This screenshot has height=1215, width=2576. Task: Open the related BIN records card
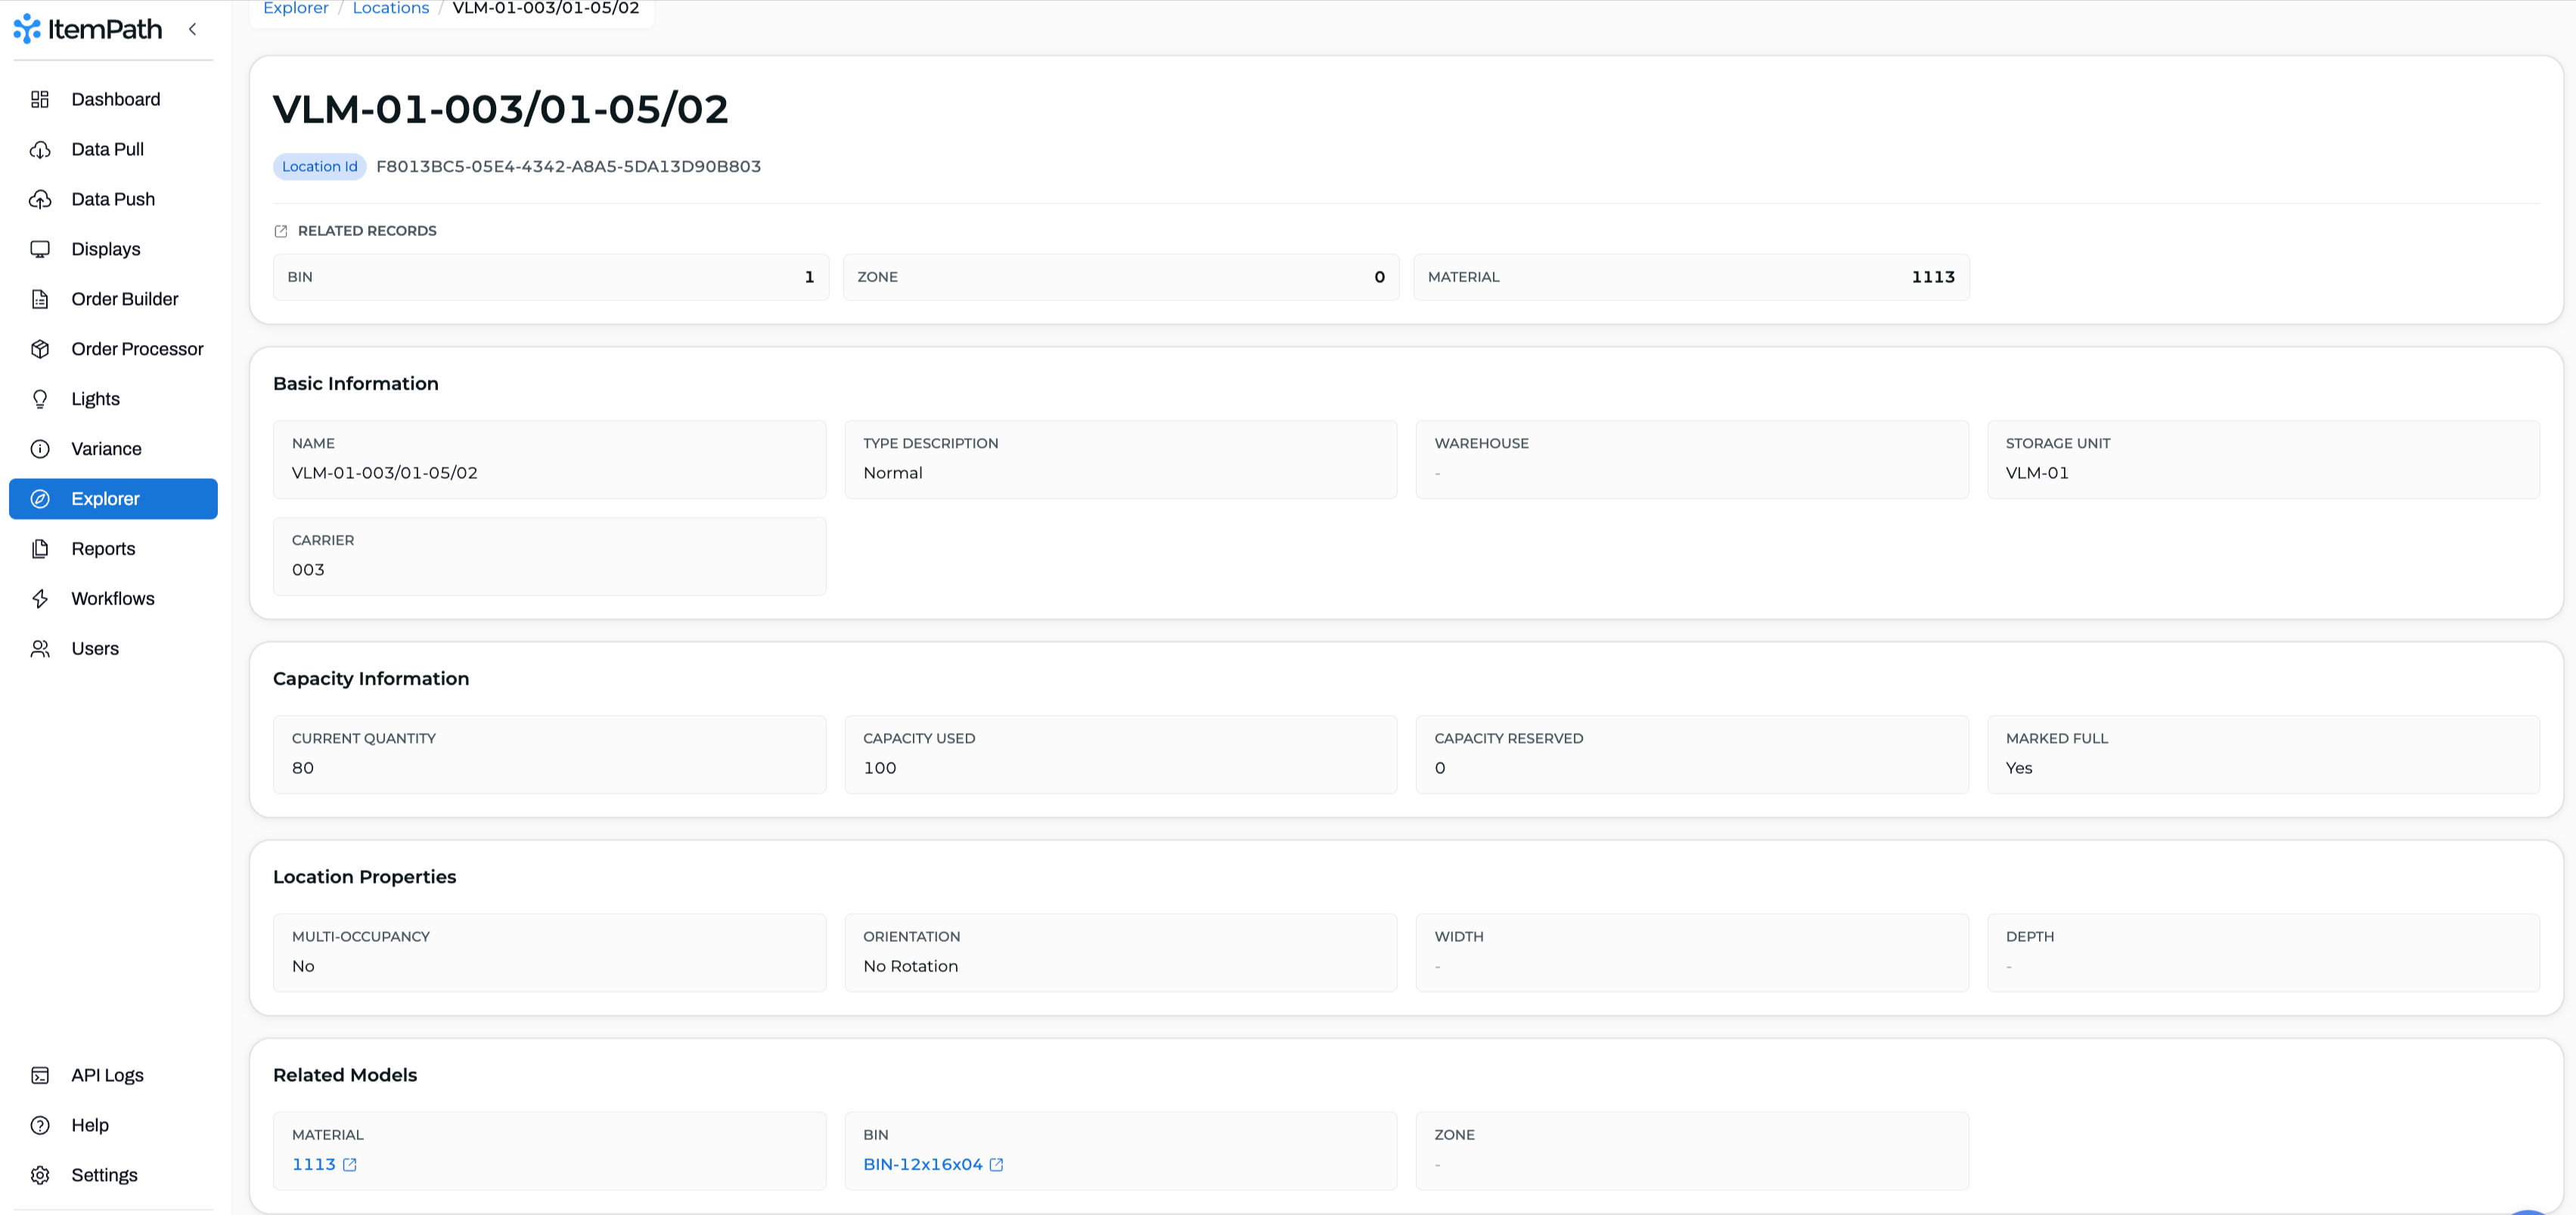[x=551, y=277]
